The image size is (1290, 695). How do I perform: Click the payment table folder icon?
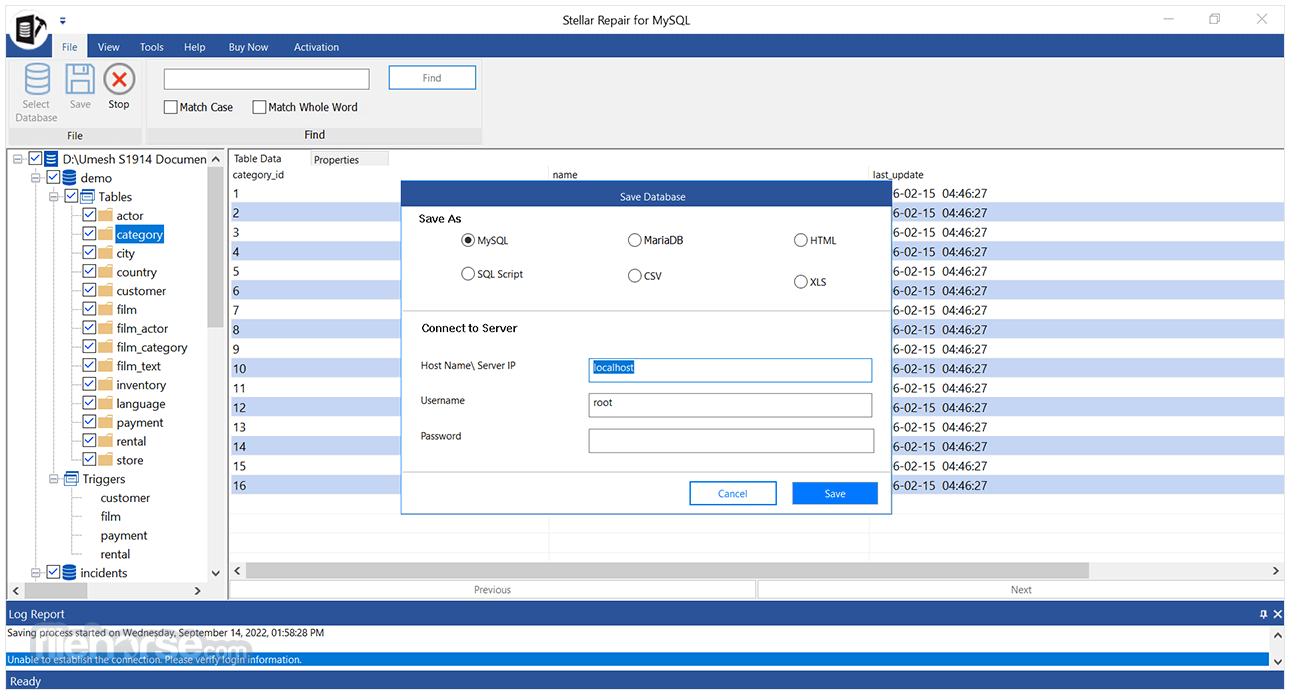coord(106,422)
